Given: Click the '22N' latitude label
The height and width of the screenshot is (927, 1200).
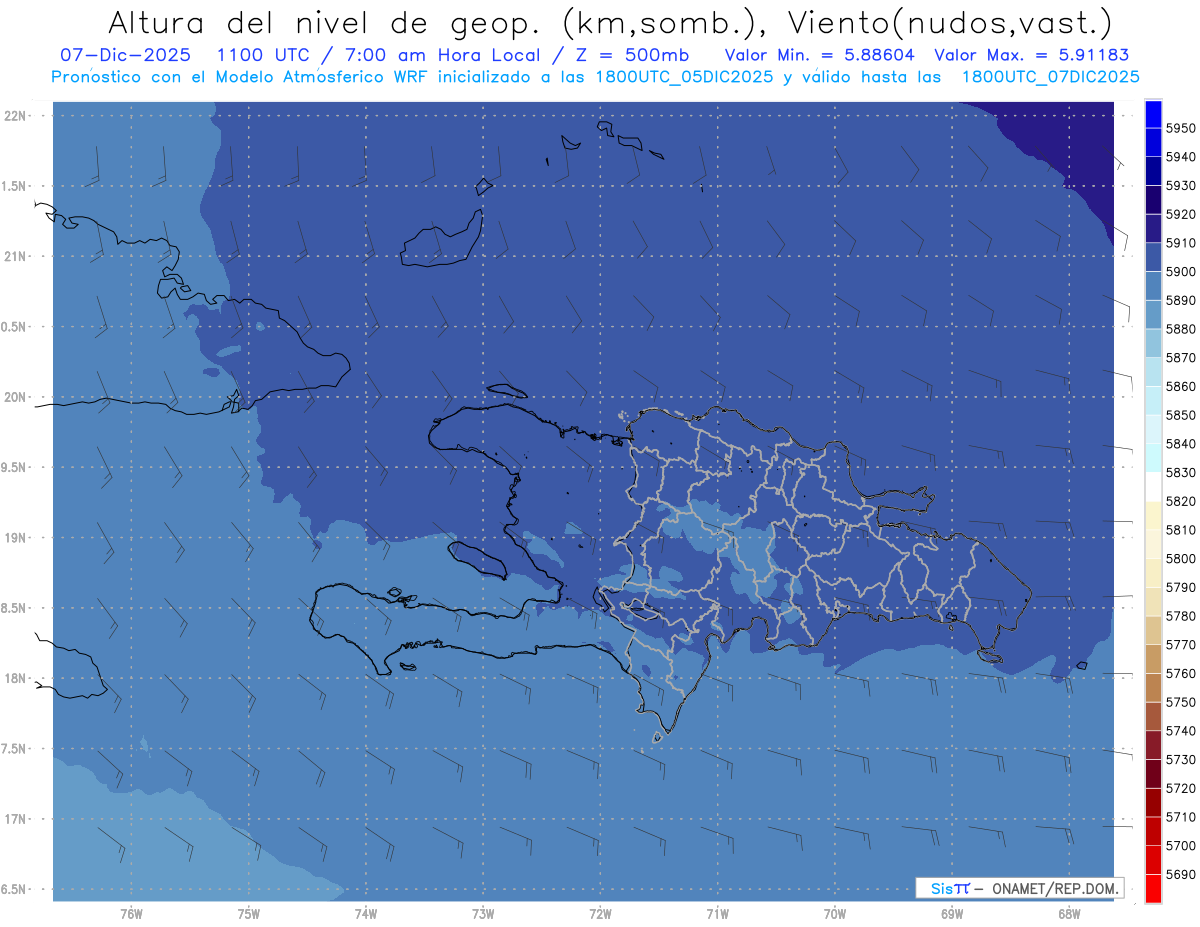Looking at the screenshot, I should [16, 116].
